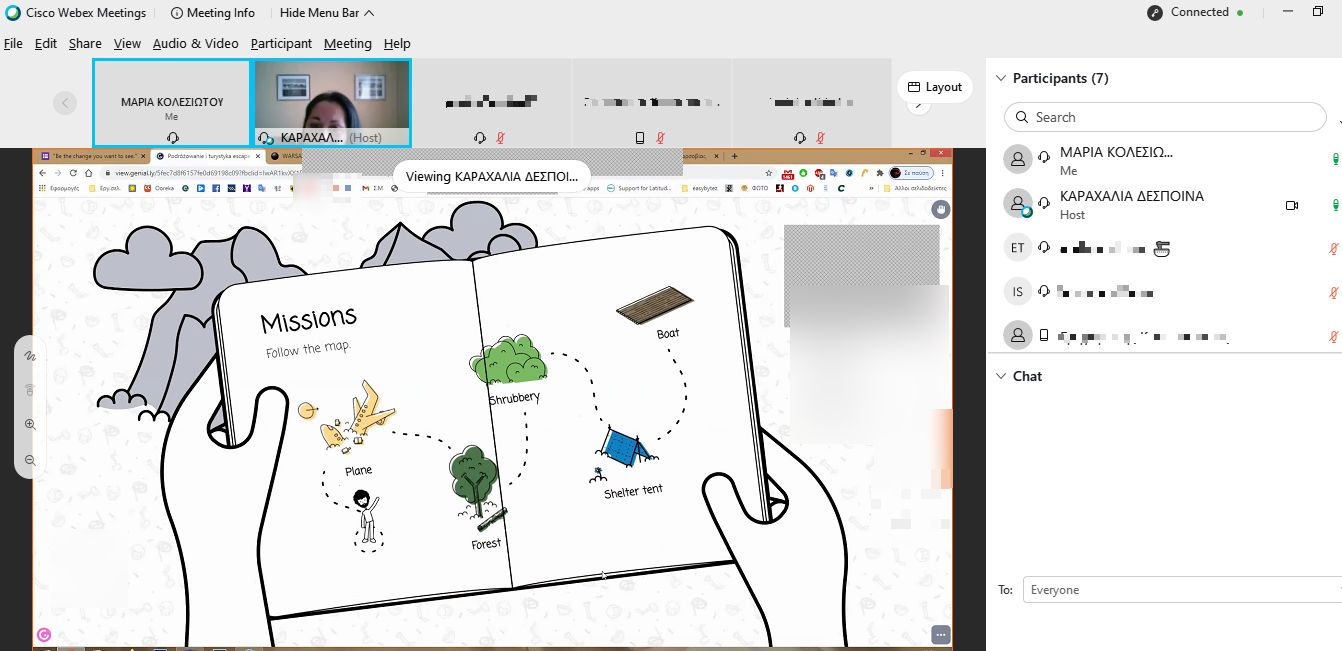This screenshot has height=651, width=1342.
Task: Click the remote control mouse icon
Action: tap(30, 389)
